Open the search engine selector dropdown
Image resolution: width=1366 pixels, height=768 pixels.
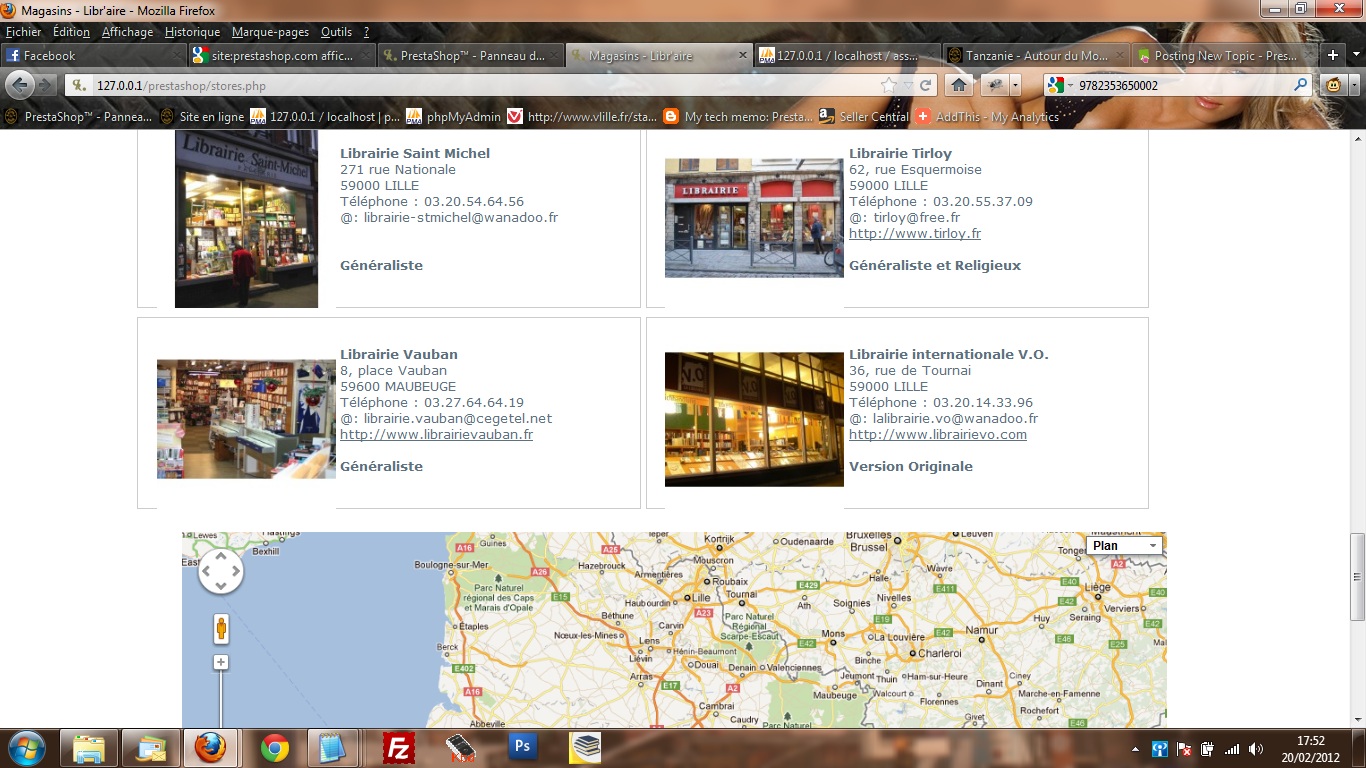1060,85
